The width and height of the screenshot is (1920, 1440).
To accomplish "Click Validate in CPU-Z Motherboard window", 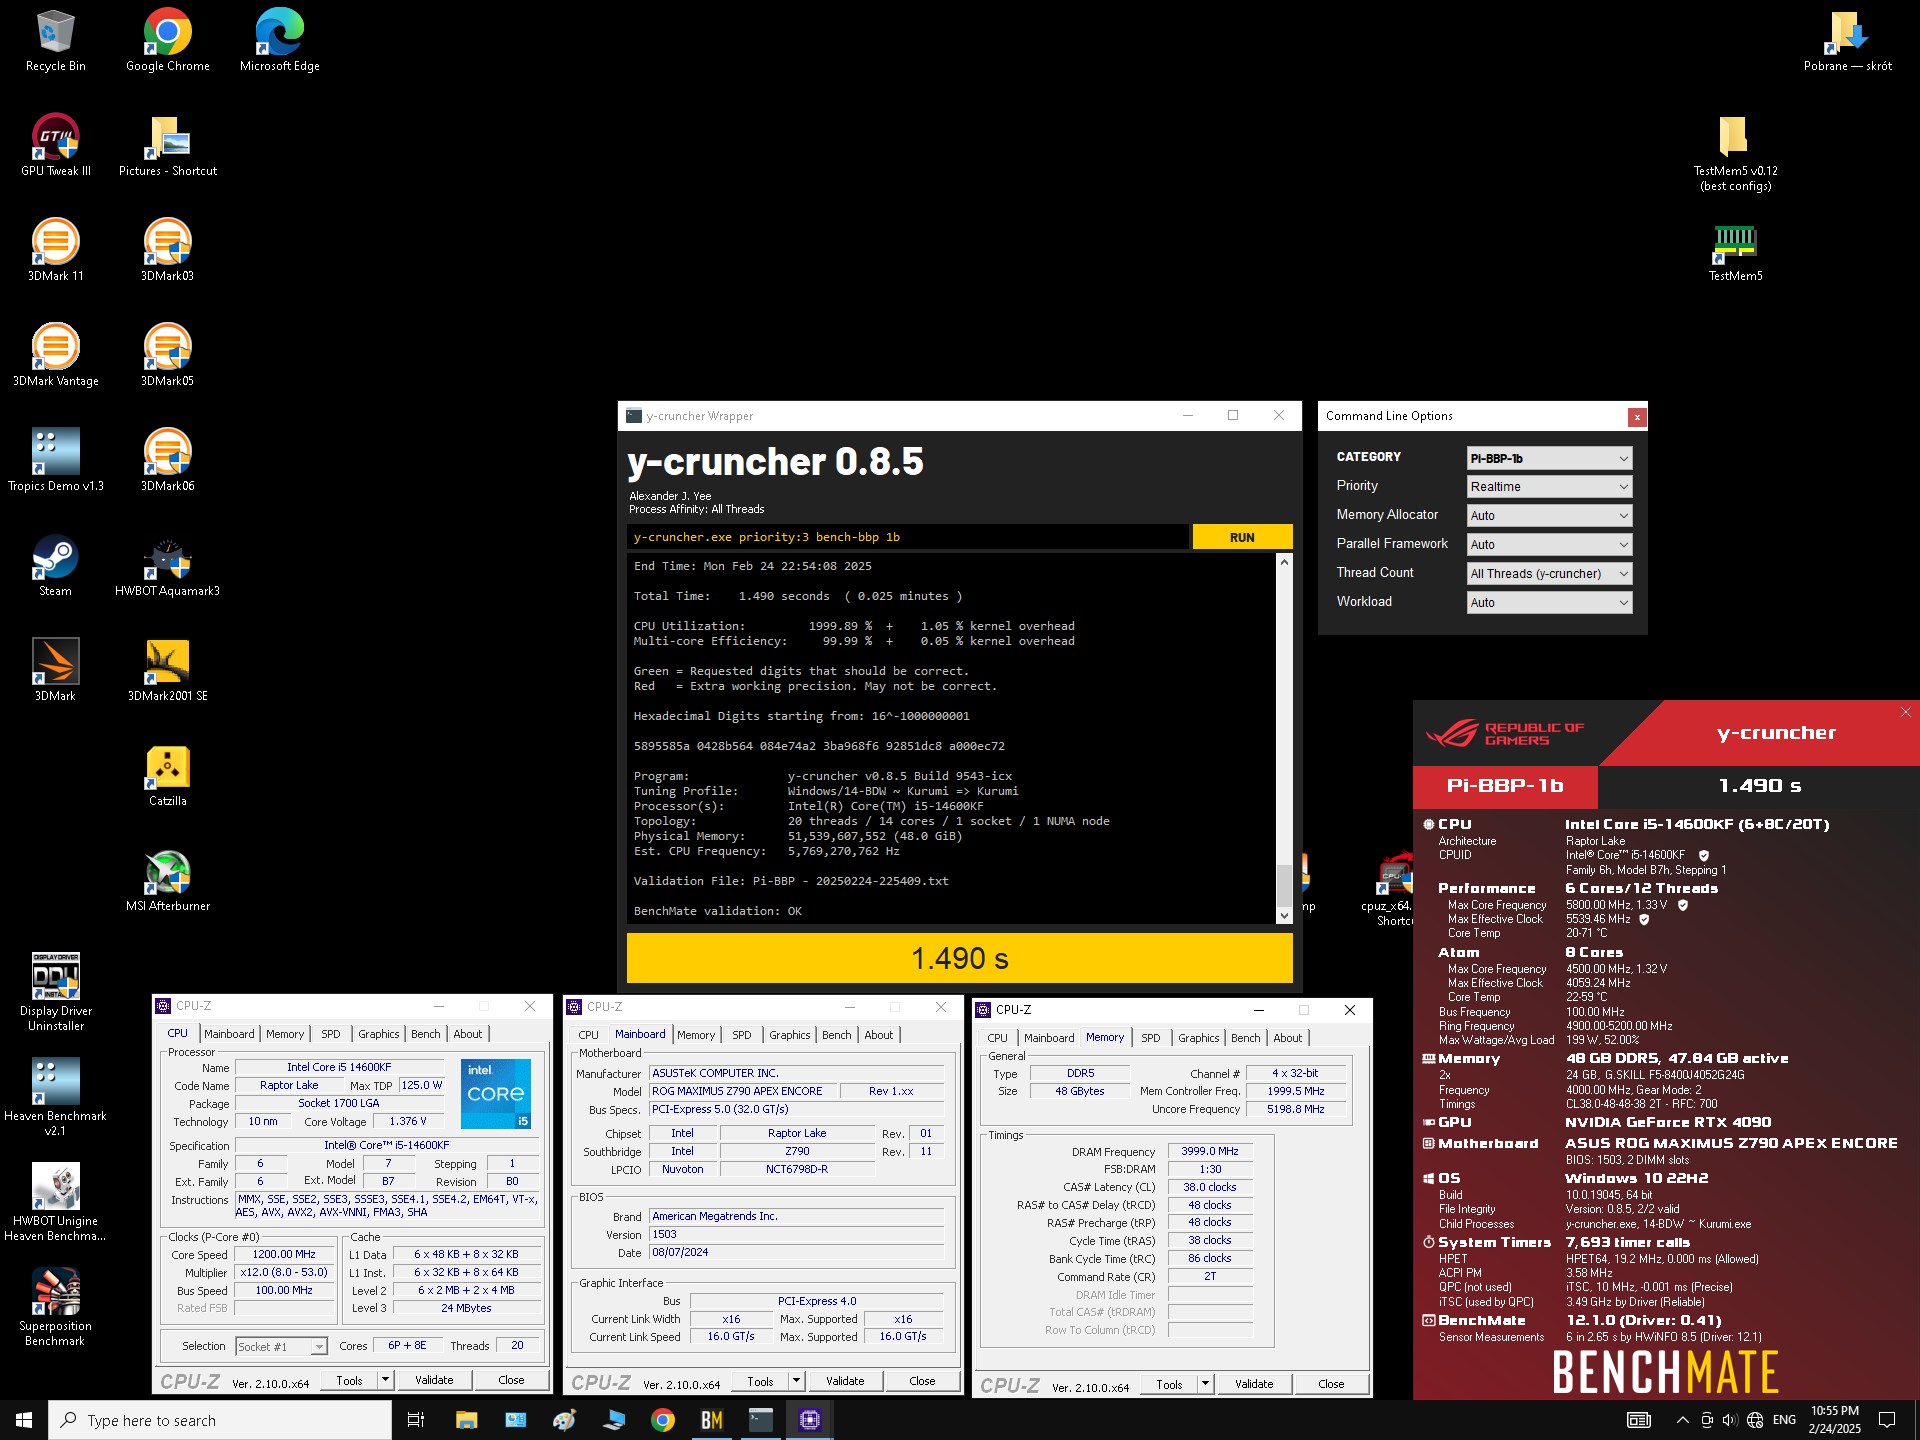I will (845, 1381).
